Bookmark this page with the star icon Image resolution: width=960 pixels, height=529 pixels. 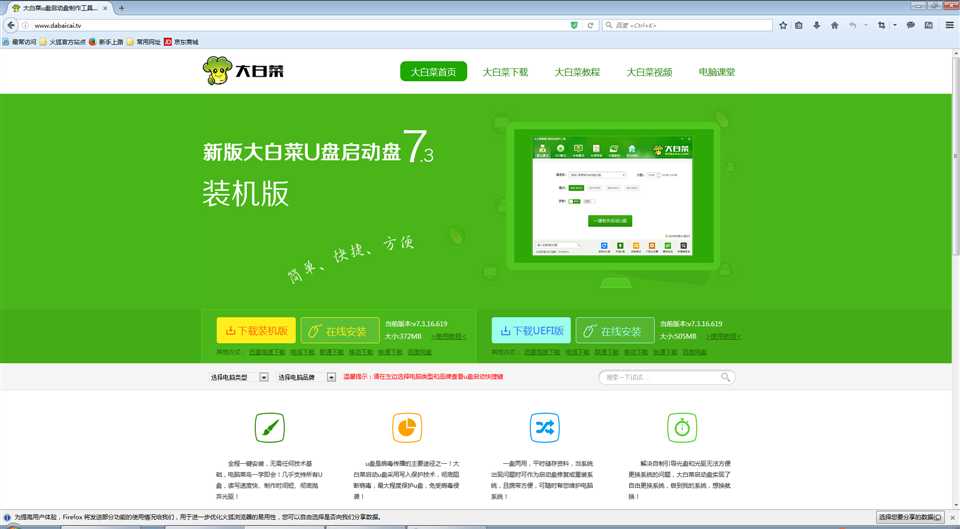point(783,25)
